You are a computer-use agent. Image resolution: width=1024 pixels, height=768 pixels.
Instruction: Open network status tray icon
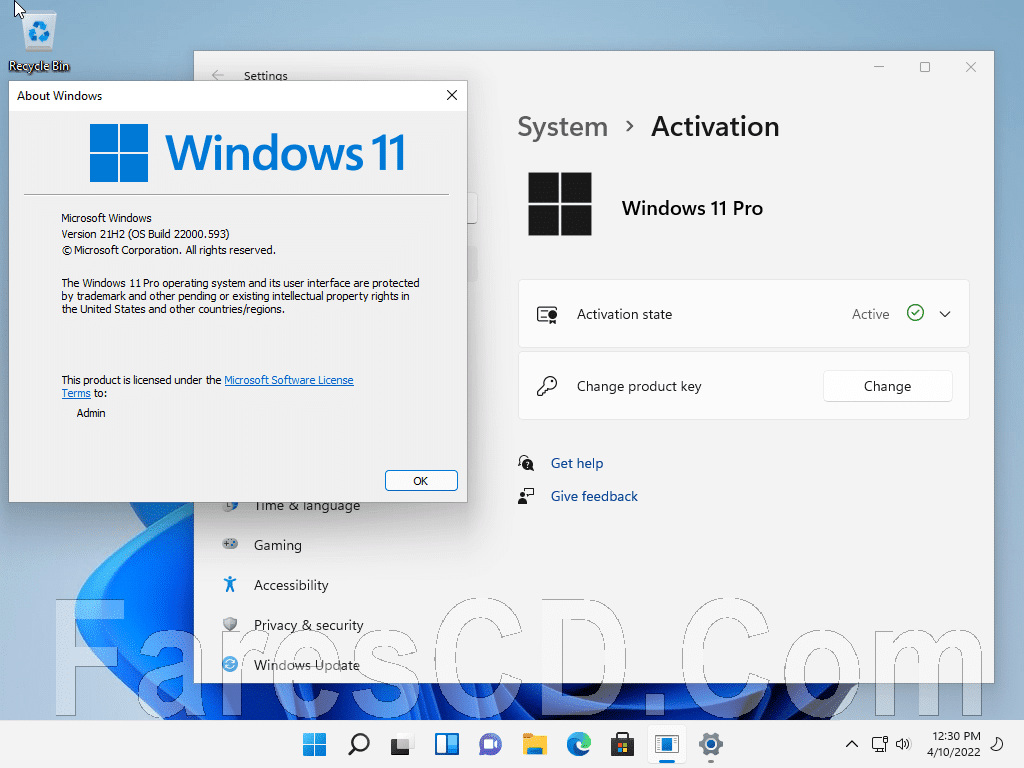tap(880, 744)
